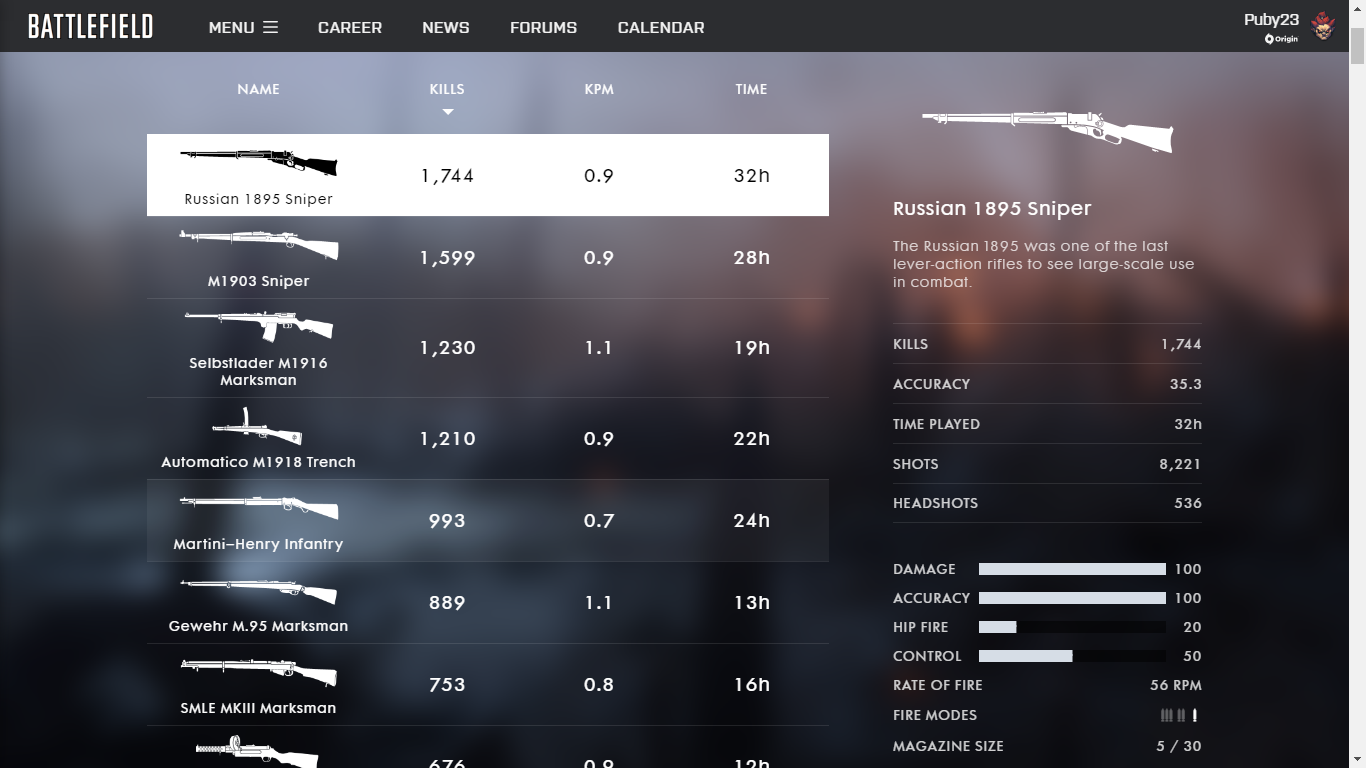Open the CALENDAR page
The width and height of the screenshot is (1366, 768).
661,27
